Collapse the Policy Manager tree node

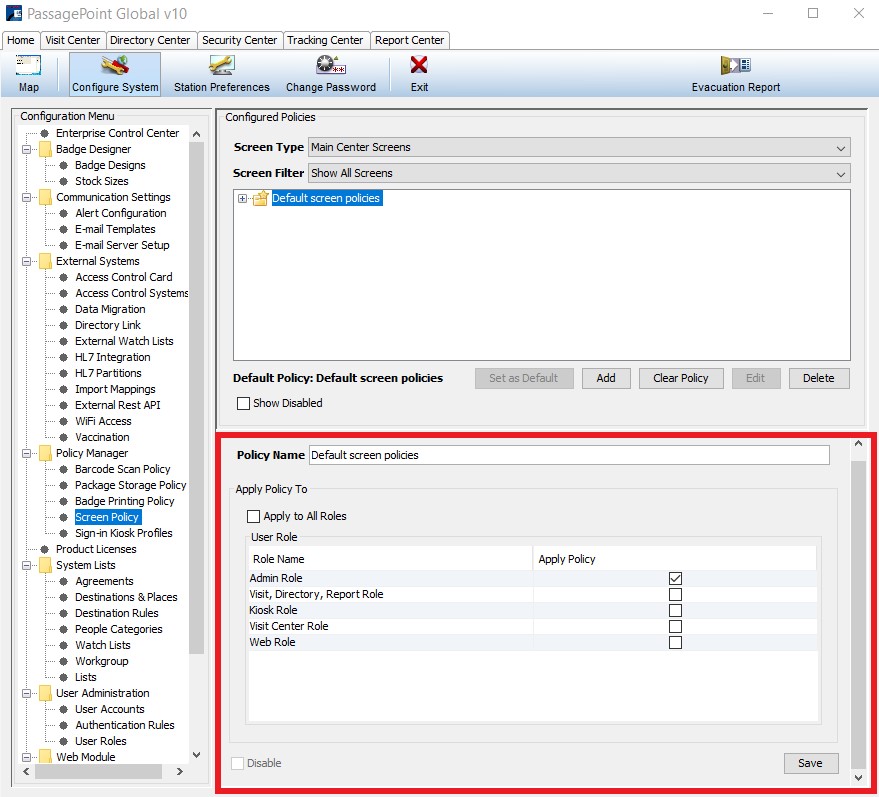(26, 453)
